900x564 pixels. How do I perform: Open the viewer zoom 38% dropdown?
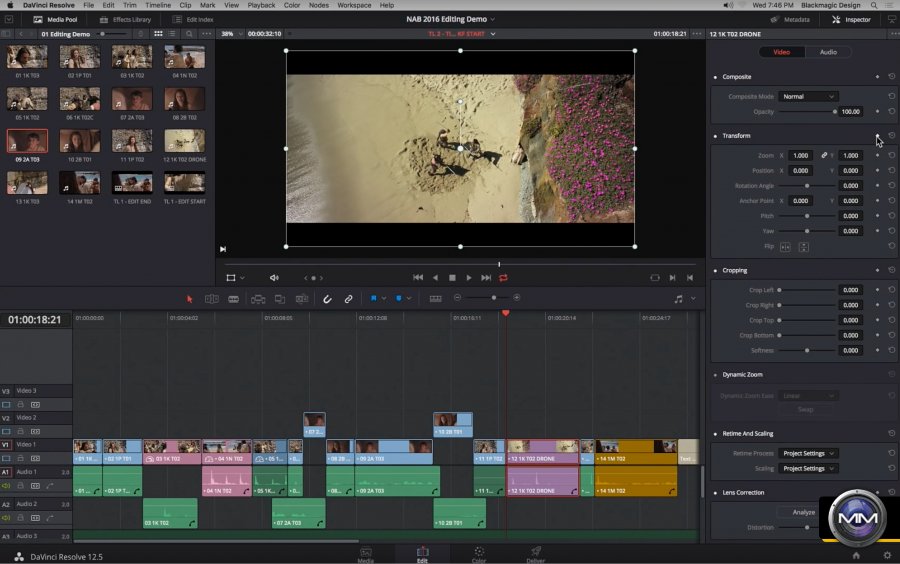(232, 34)
